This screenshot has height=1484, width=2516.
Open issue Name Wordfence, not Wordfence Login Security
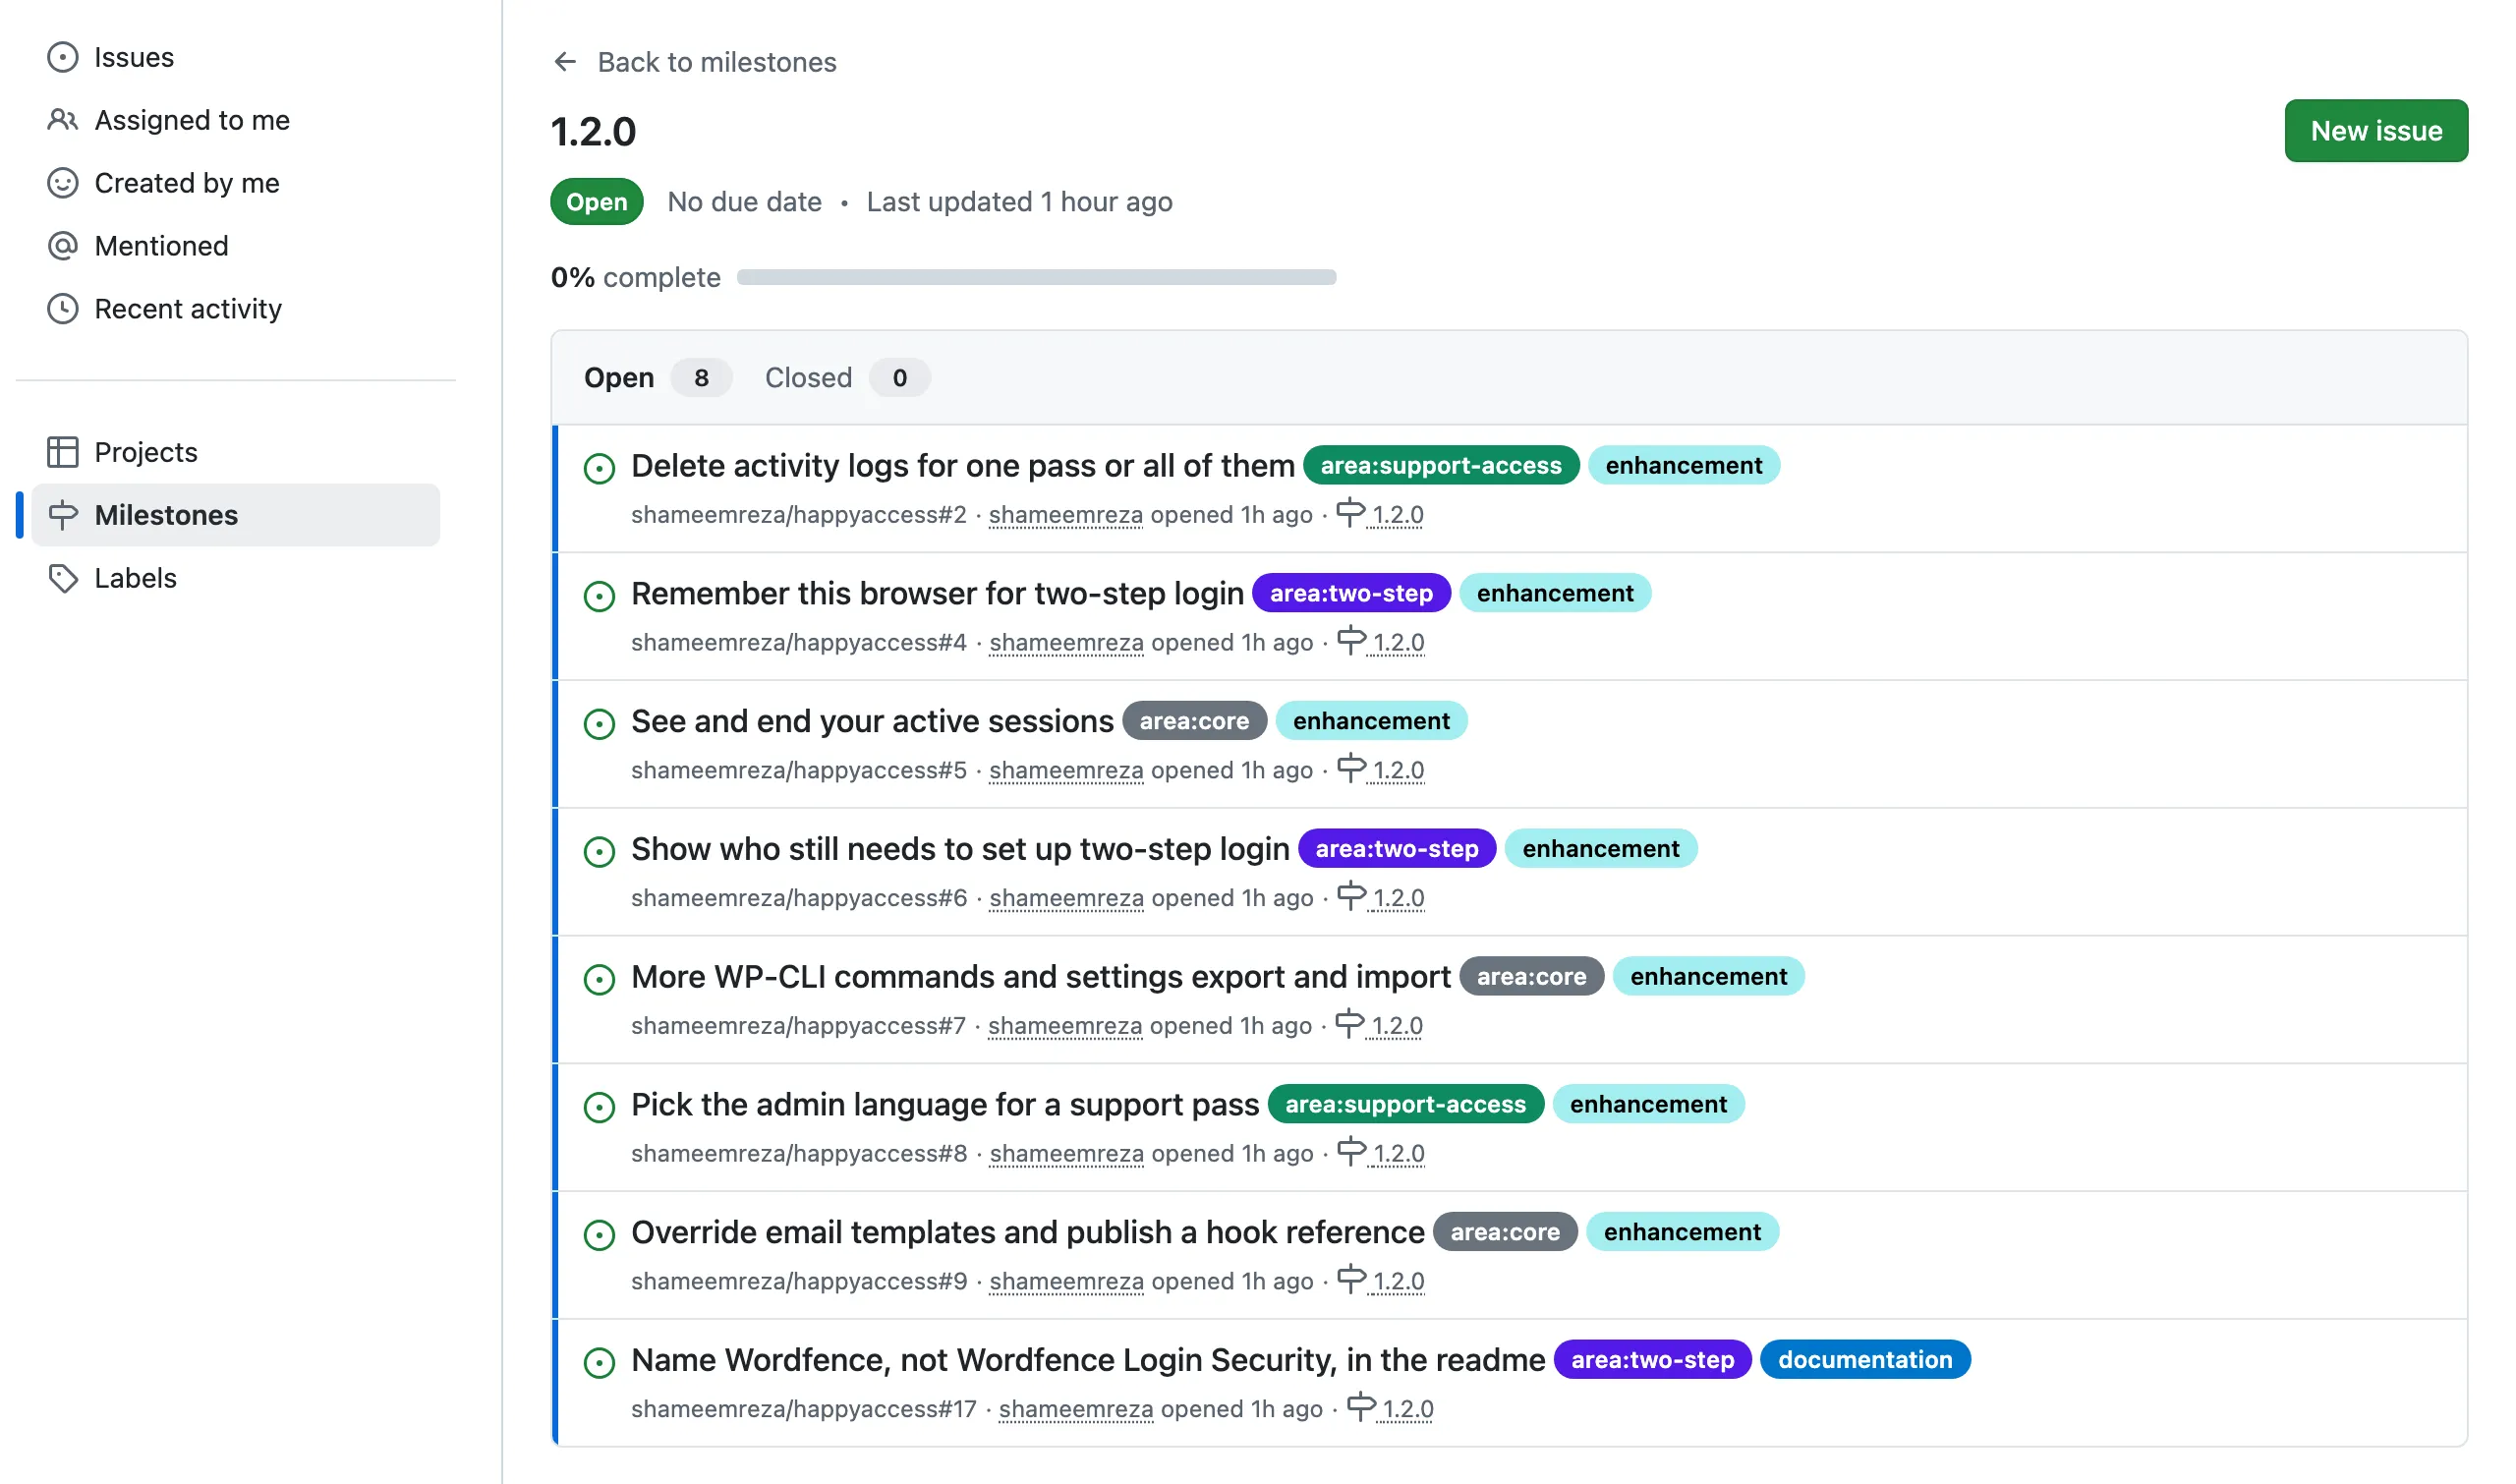pos(1088,1360)
